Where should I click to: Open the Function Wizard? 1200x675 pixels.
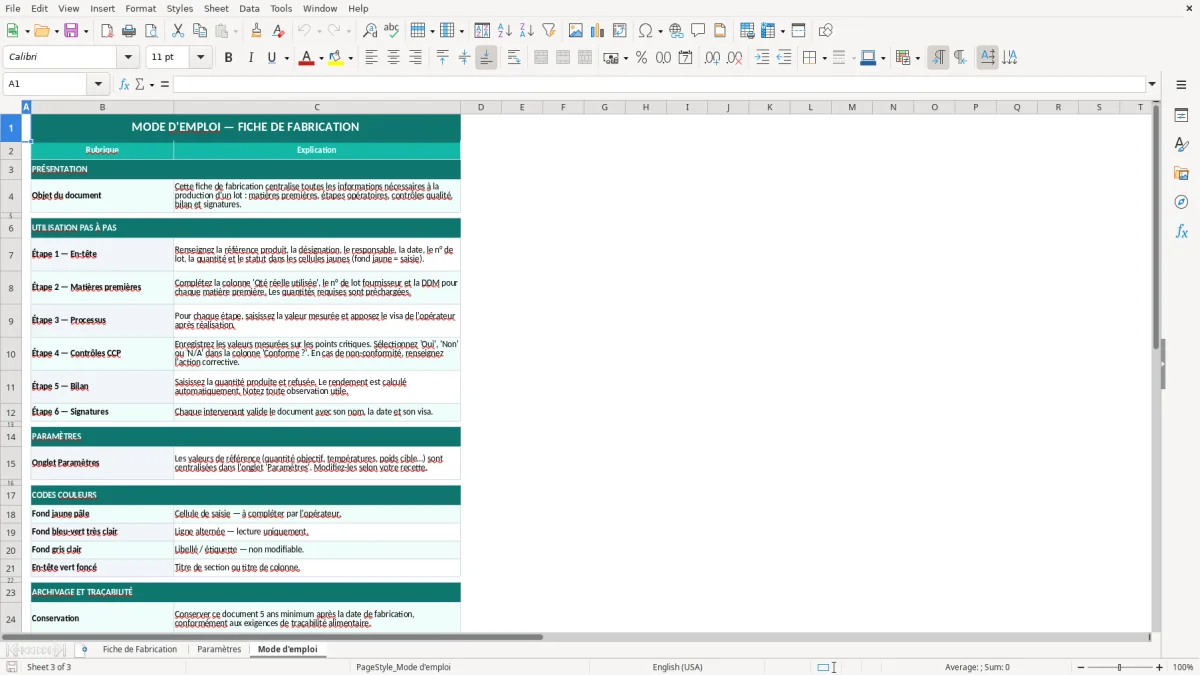tap(124, 84)
